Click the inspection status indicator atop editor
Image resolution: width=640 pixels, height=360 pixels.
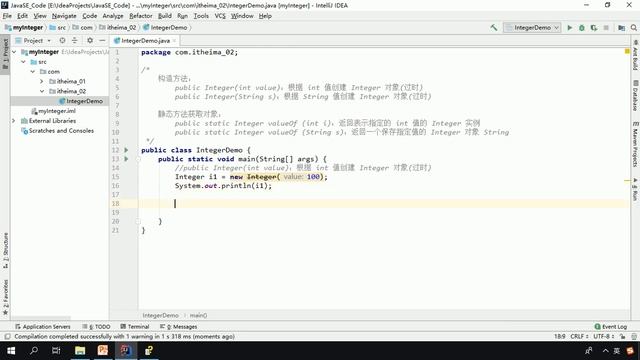(x=627, y=51)
